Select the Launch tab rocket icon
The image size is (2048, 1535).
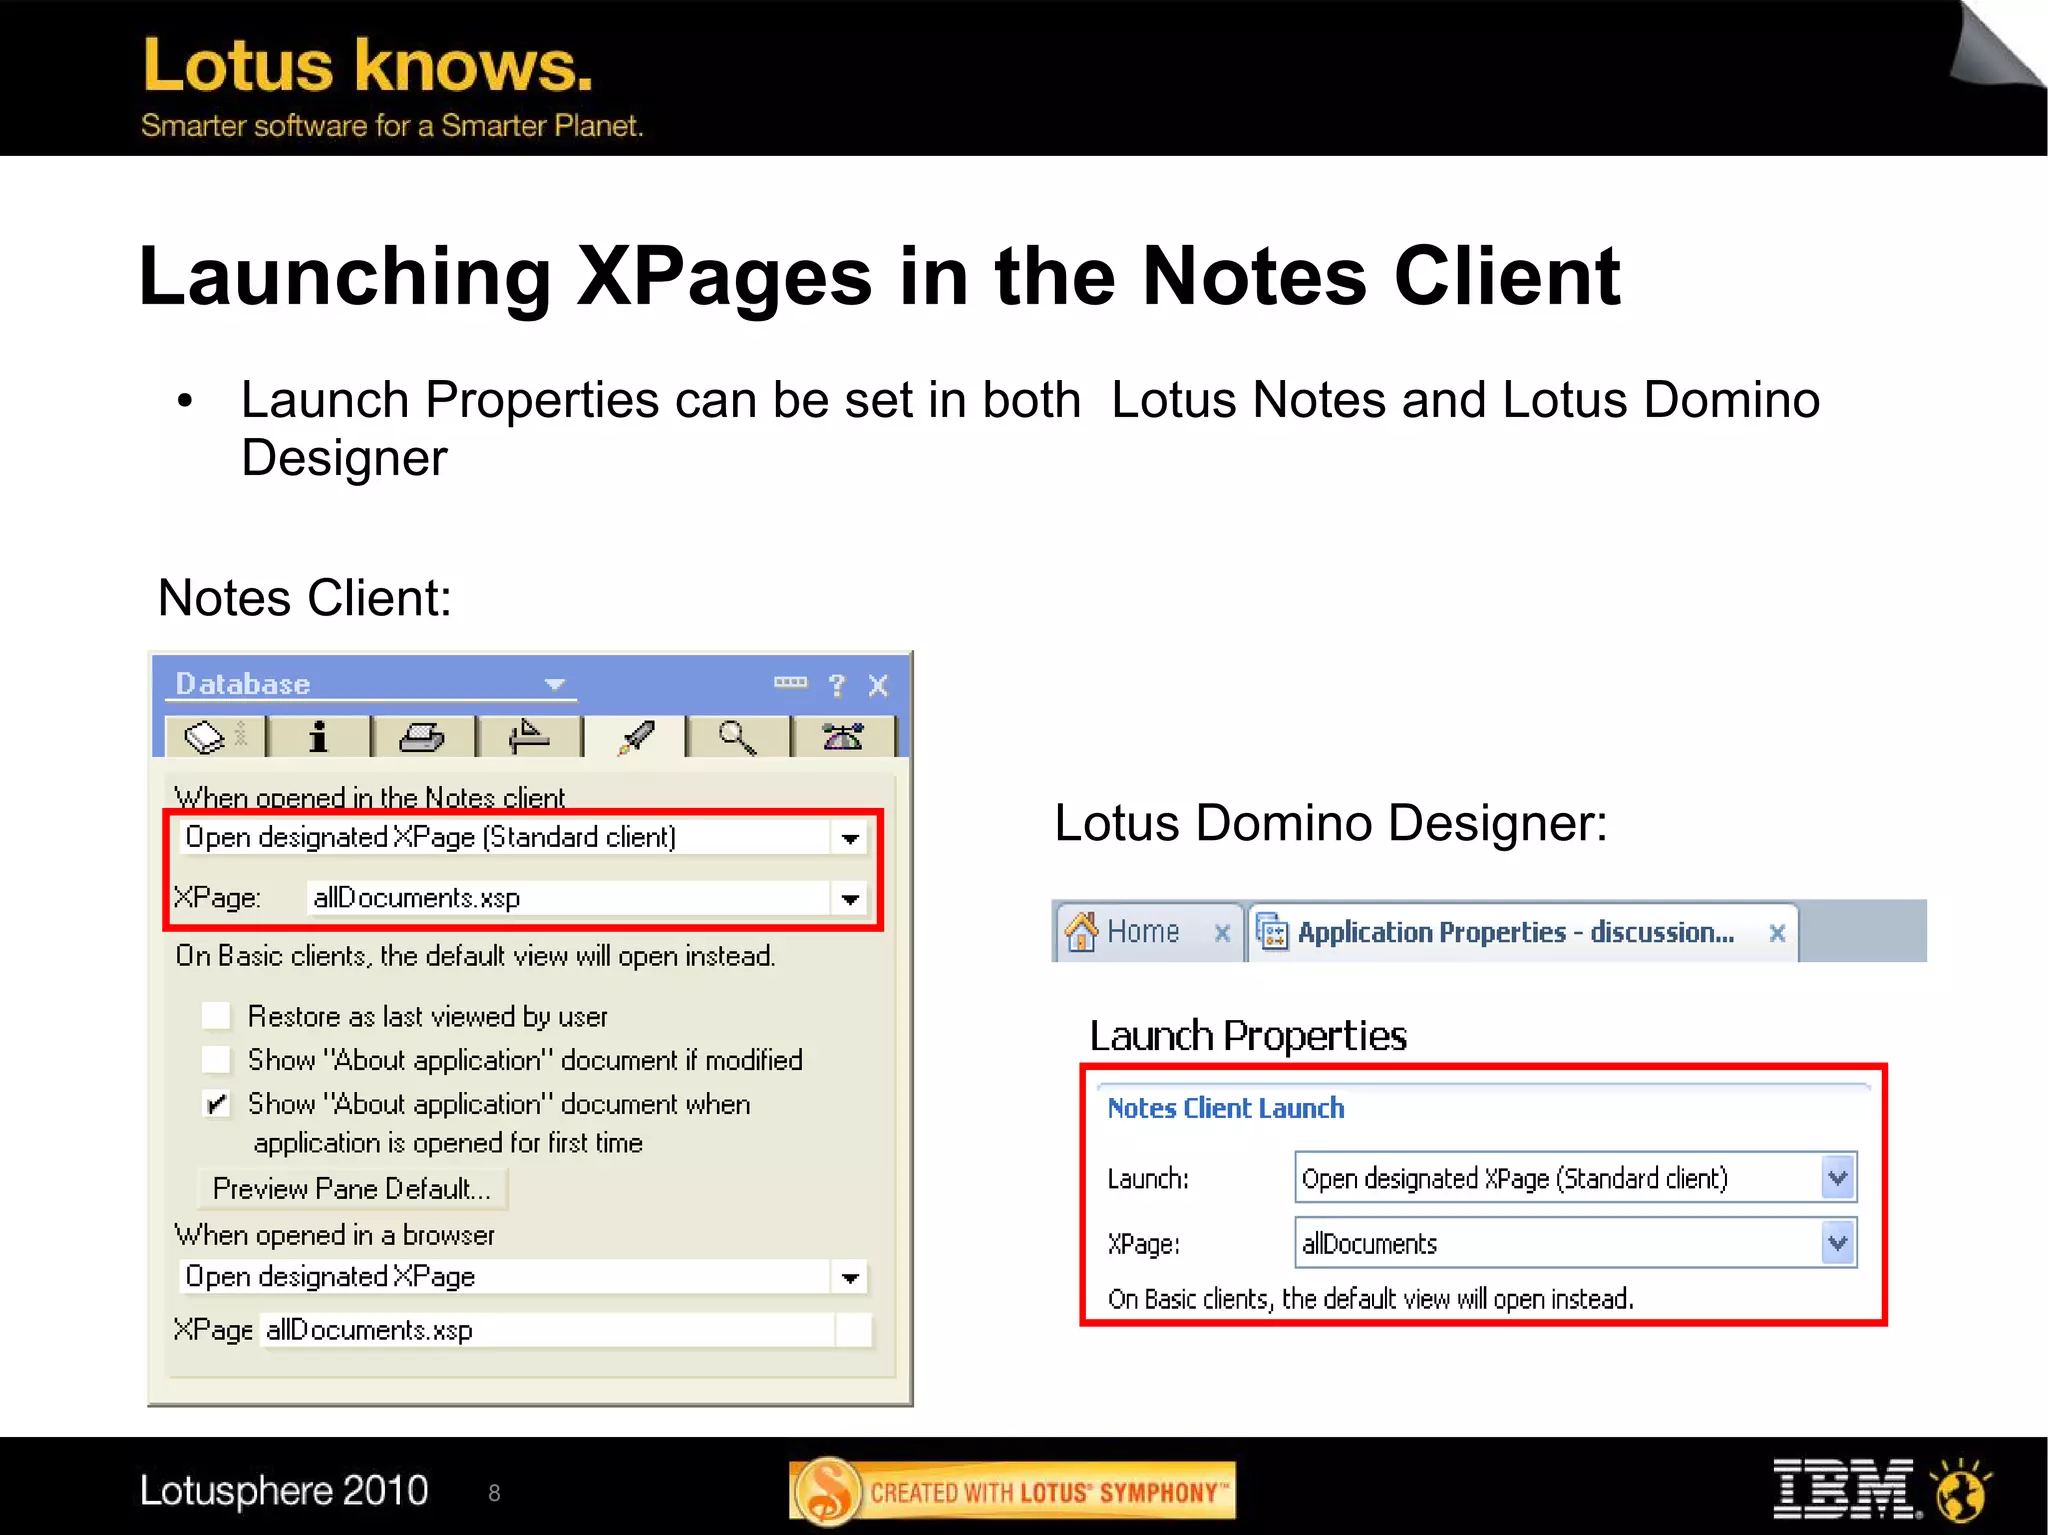tap(635, 737)
